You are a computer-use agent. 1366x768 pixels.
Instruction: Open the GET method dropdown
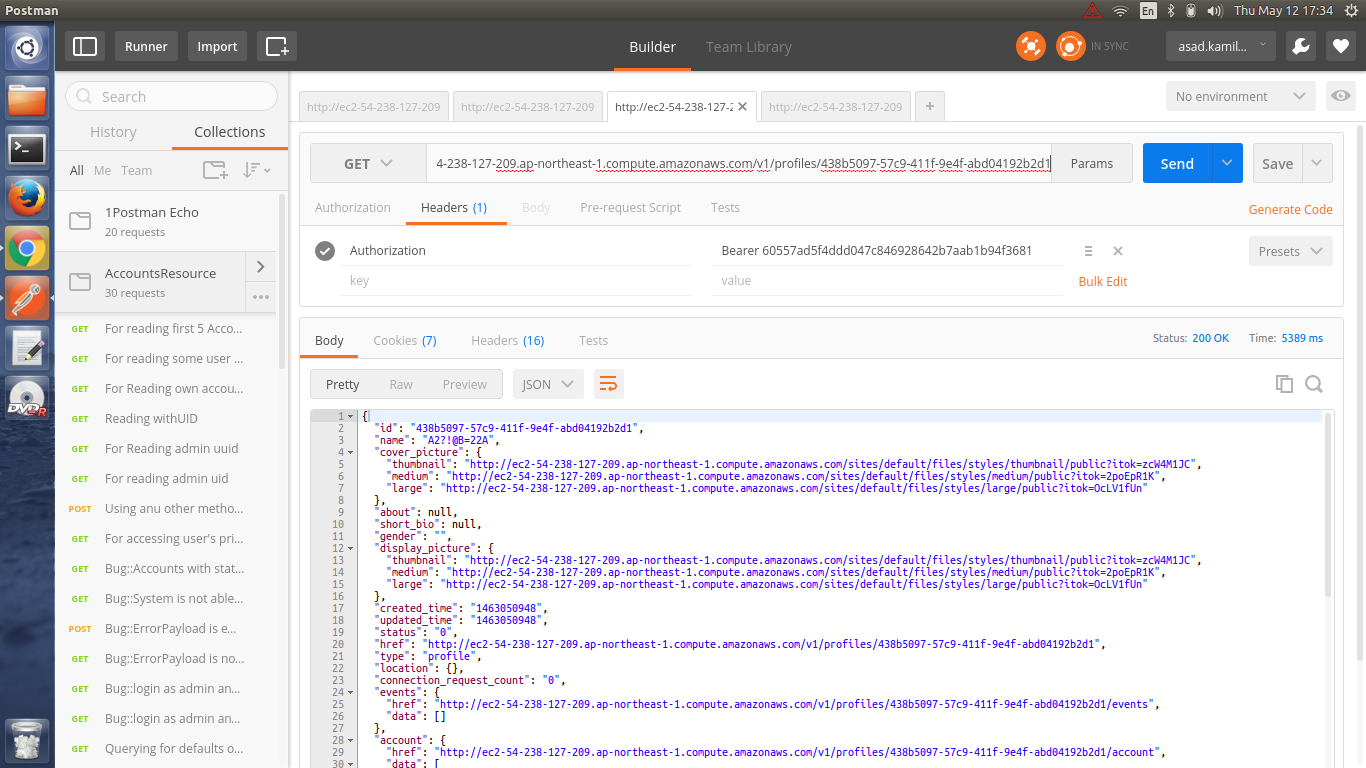tap(368, 164)
